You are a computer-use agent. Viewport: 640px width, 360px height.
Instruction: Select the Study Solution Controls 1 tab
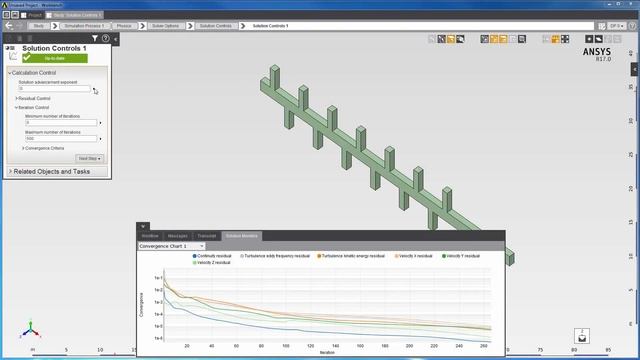click(74, 15)
